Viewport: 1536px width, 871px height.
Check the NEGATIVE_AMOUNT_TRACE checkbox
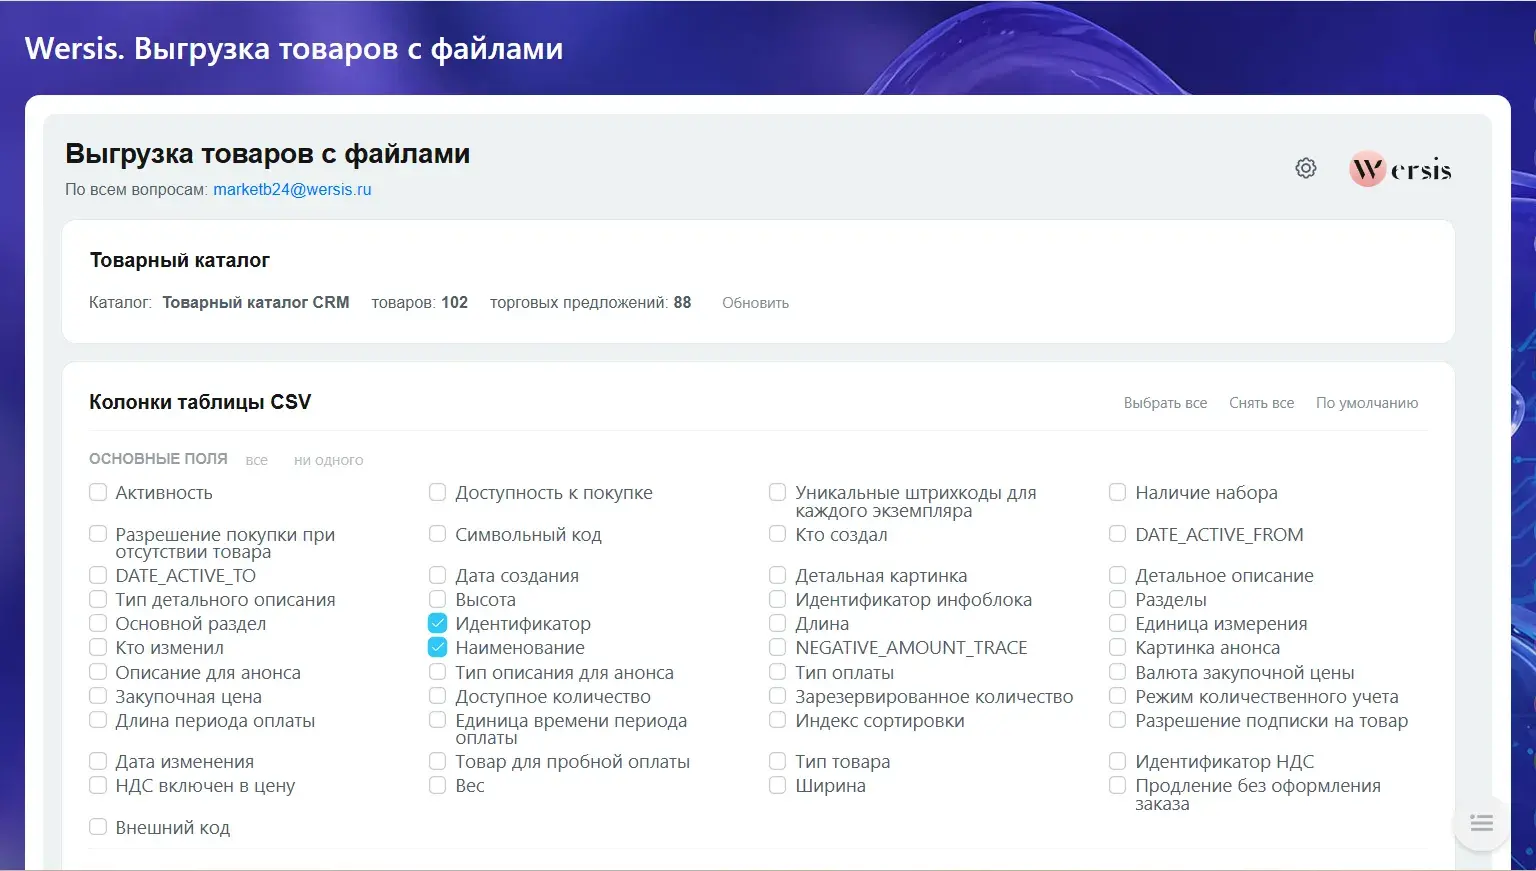778,647
